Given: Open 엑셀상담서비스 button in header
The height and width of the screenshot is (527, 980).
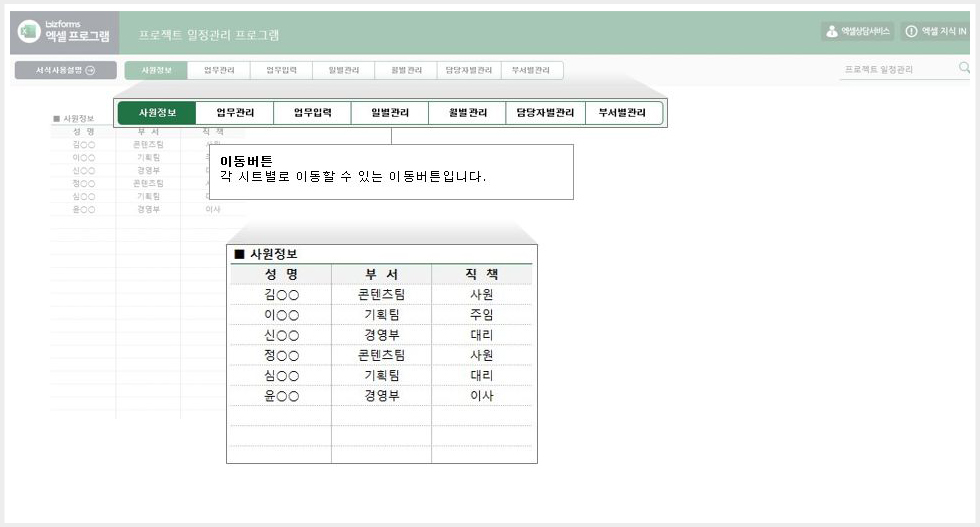Looking at the screenshot, I should coord(858,31).
